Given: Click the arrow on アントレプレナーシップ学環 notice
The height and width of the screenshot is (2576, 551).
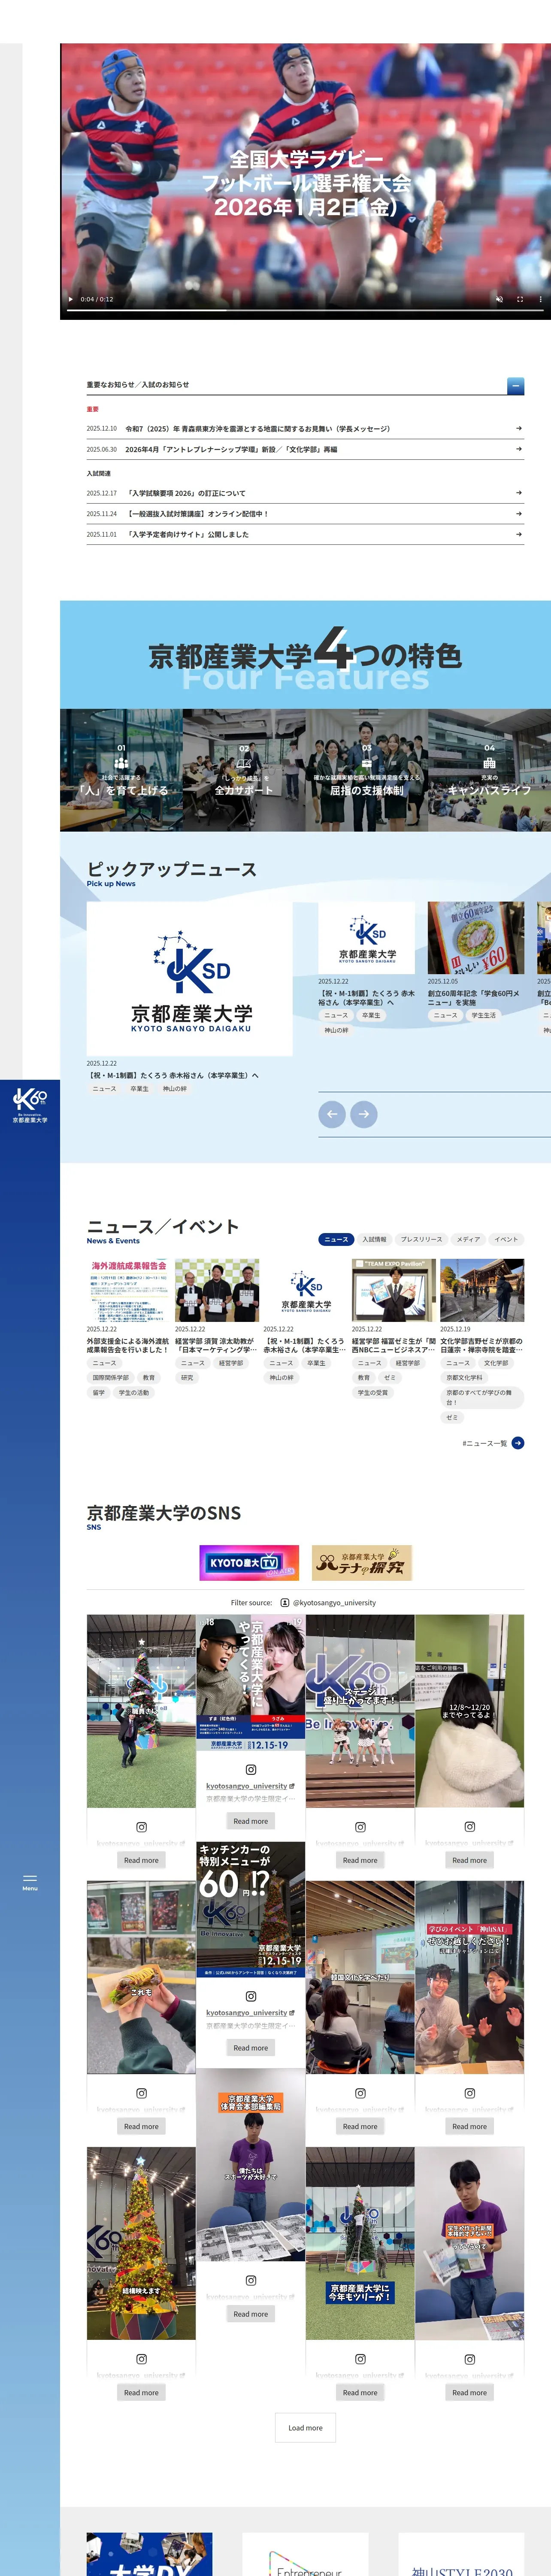Looking at the screenshot, I should pyautogui.click(x=518, y=449).
